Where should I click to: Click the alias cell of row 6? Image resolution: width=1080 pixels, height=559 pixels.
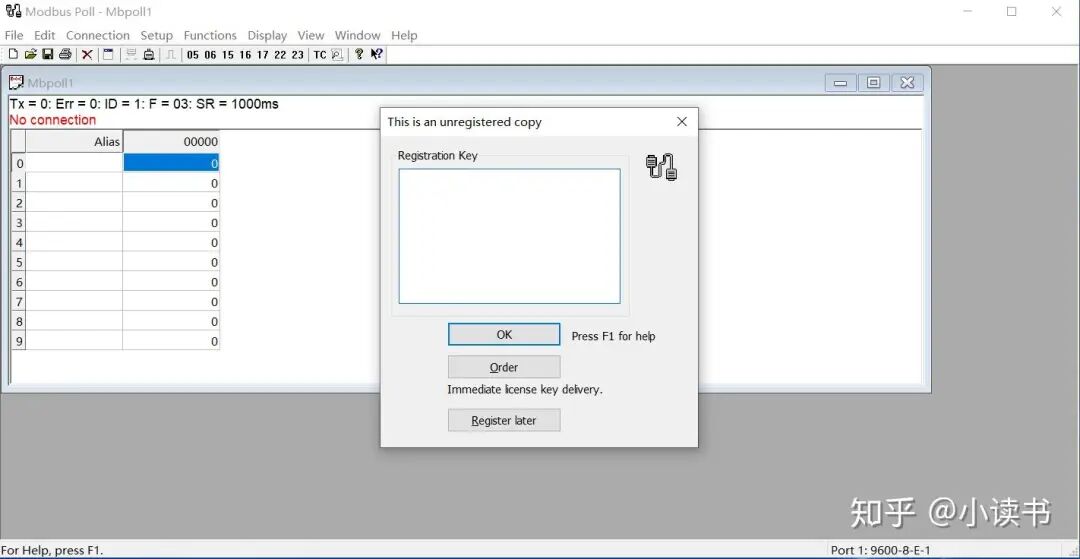(x=74, y=282)
